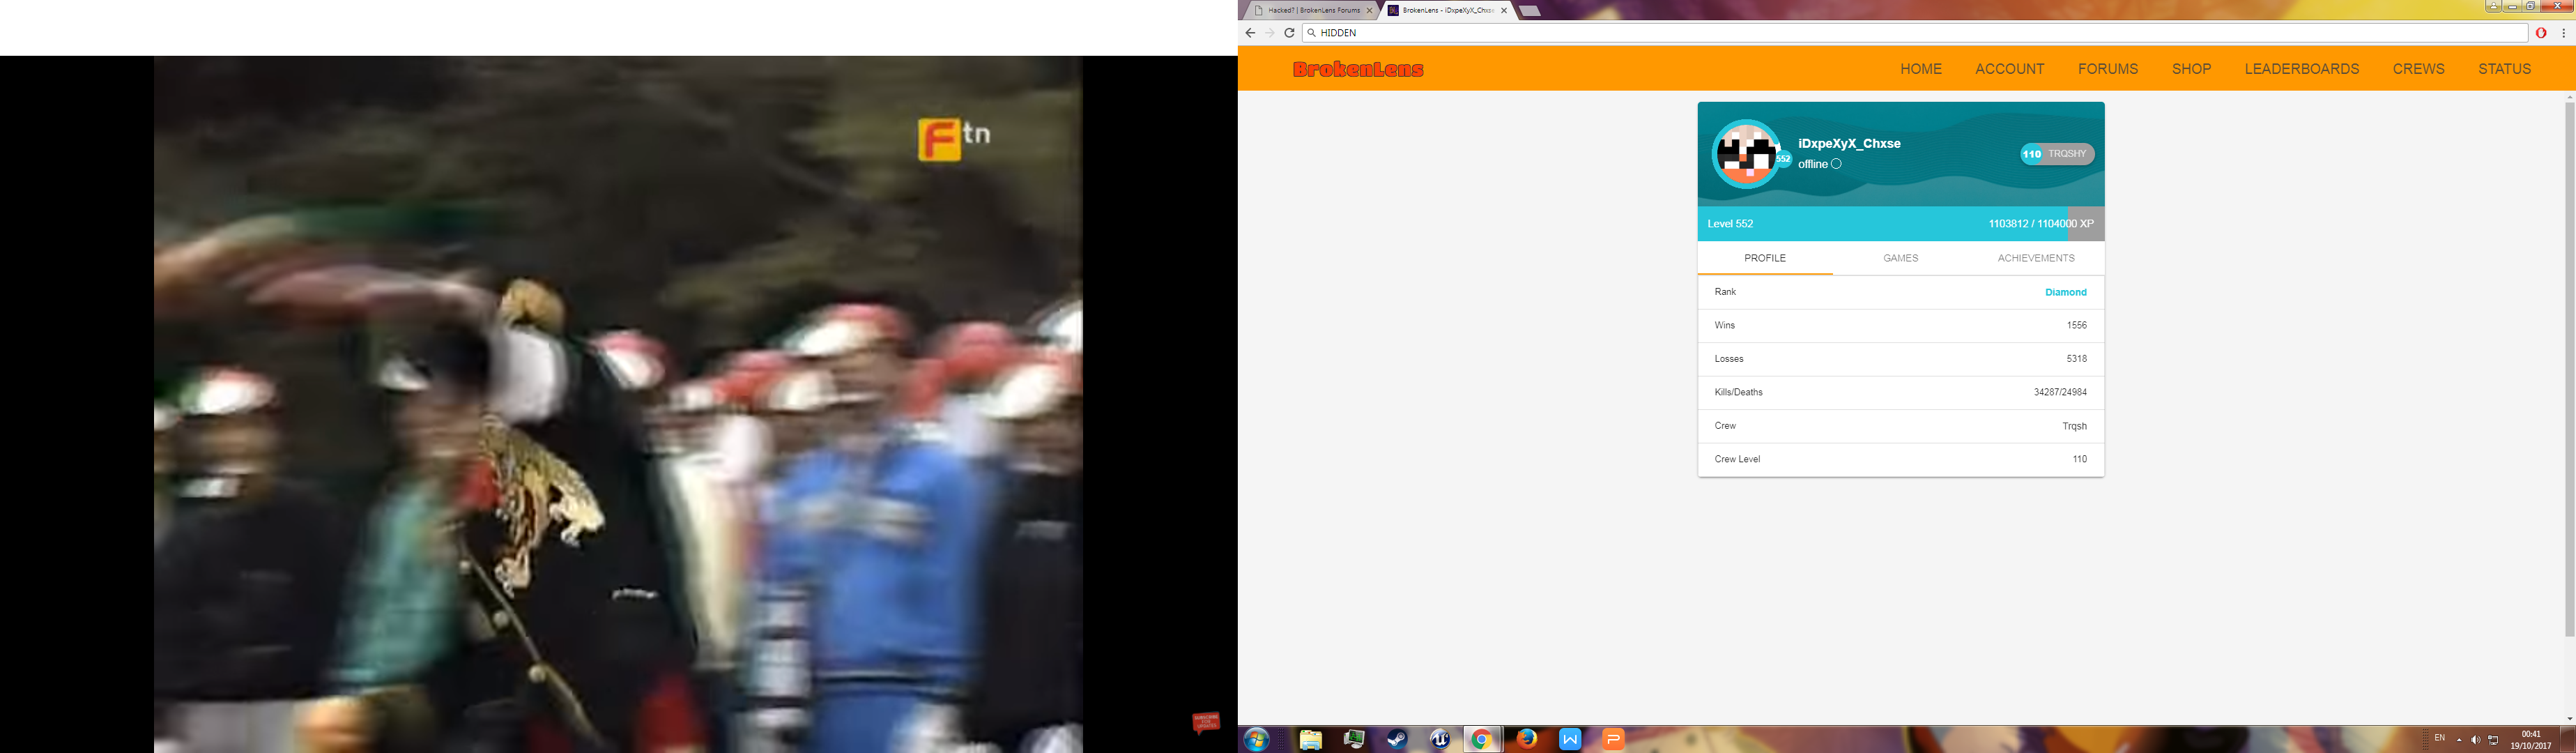Click the Level 552 XP progress bar

coord(1901,224)
